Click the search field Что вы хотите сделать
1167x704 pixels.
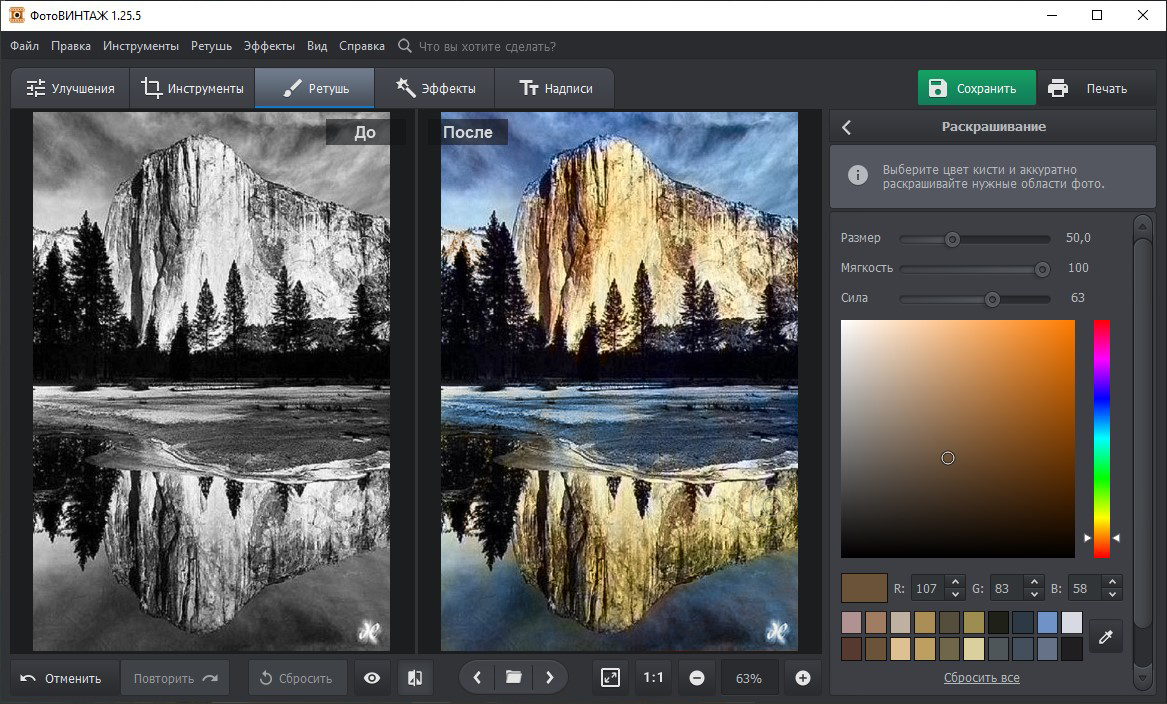[487, 46]
